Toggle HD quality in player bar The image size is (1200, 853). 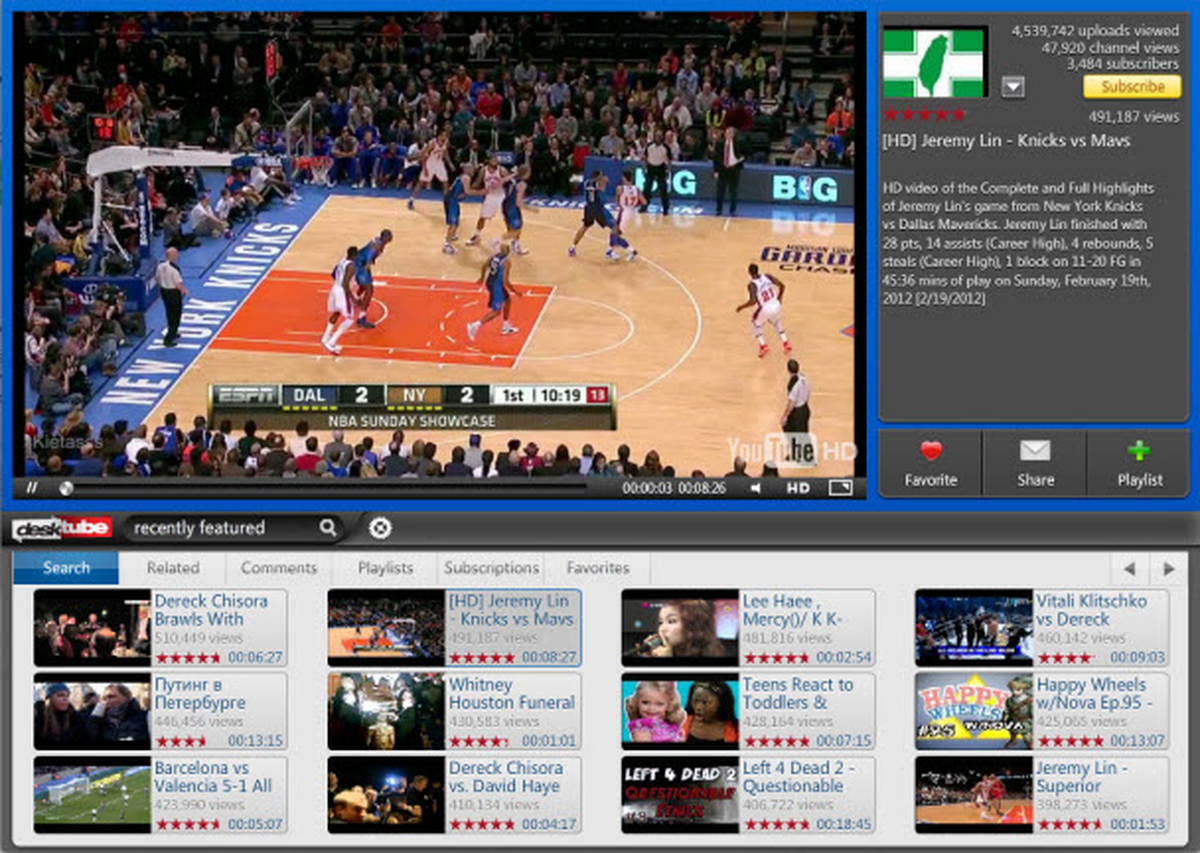(797, 488)
